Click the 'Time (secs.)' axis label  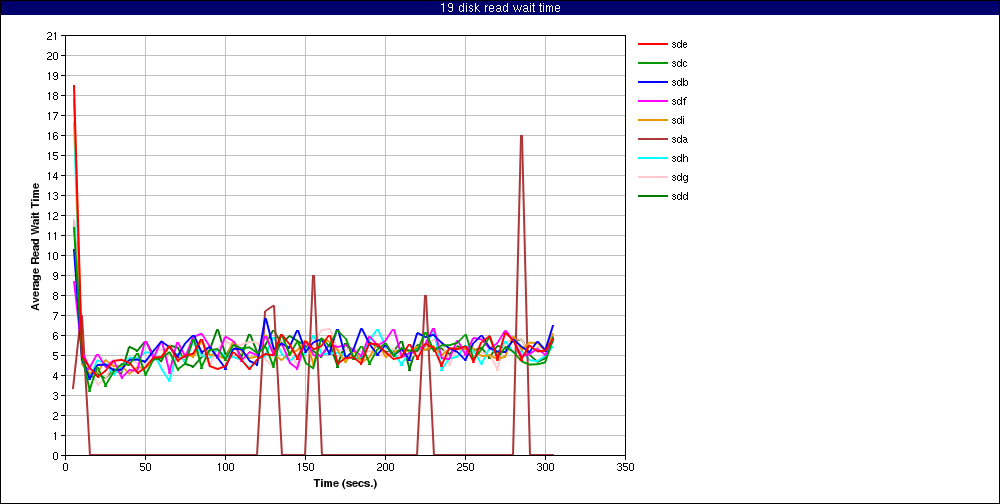click(x=345, y=483)
